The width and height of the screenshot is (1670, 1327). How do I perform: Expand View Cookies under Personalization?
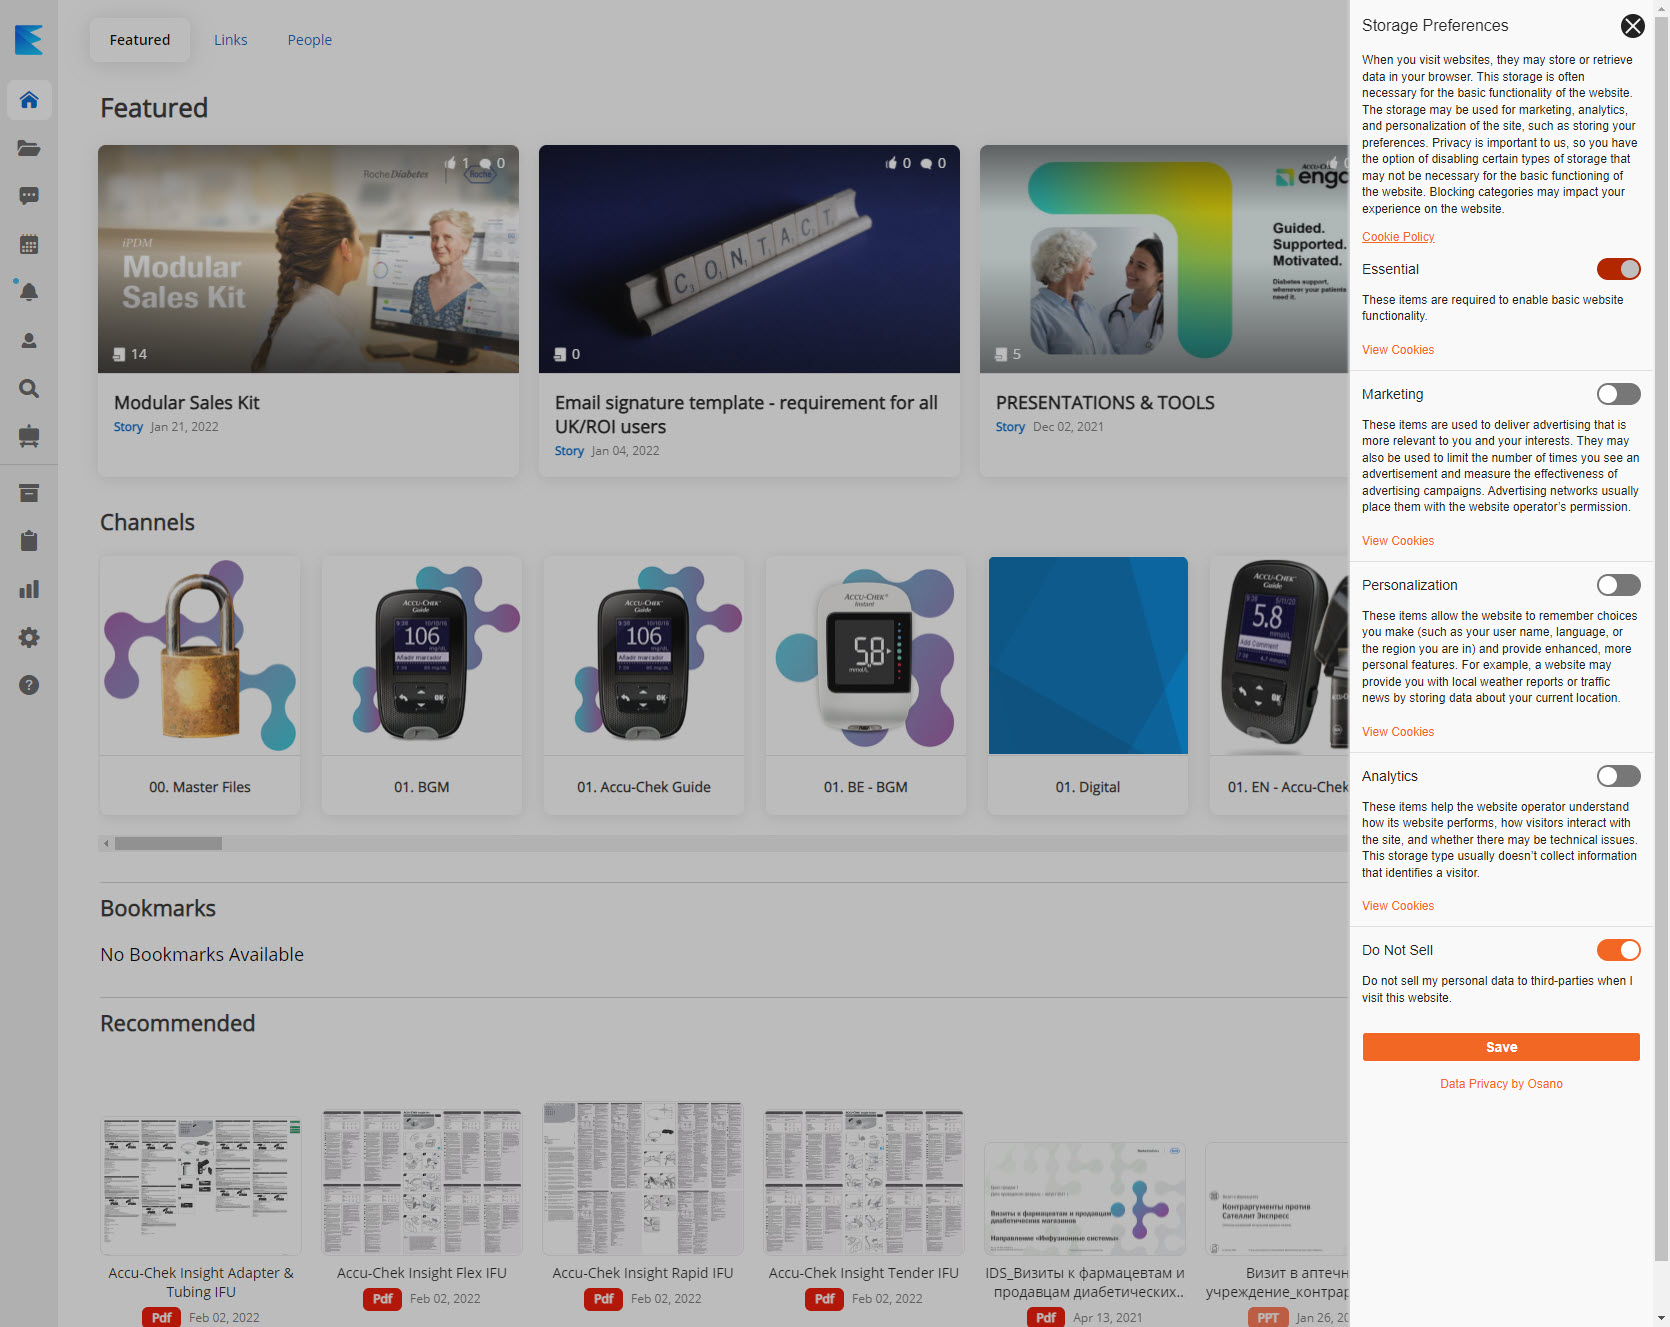tap(1398, 732)
